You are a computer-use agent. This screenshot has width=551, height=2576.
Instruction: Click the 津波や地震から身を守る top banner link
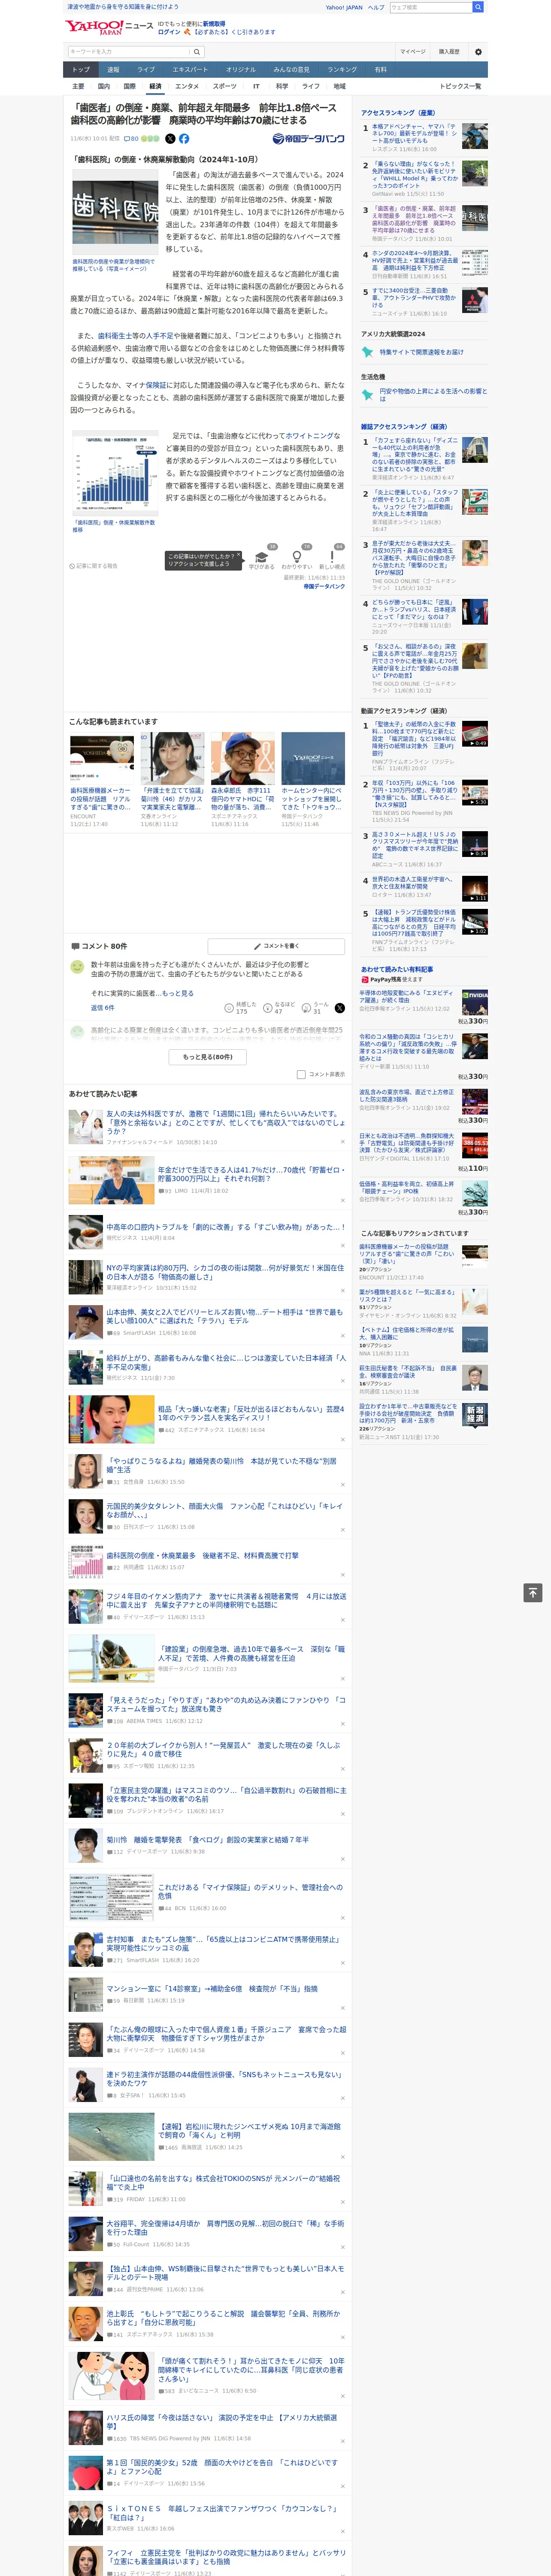[x=123, y=6]
